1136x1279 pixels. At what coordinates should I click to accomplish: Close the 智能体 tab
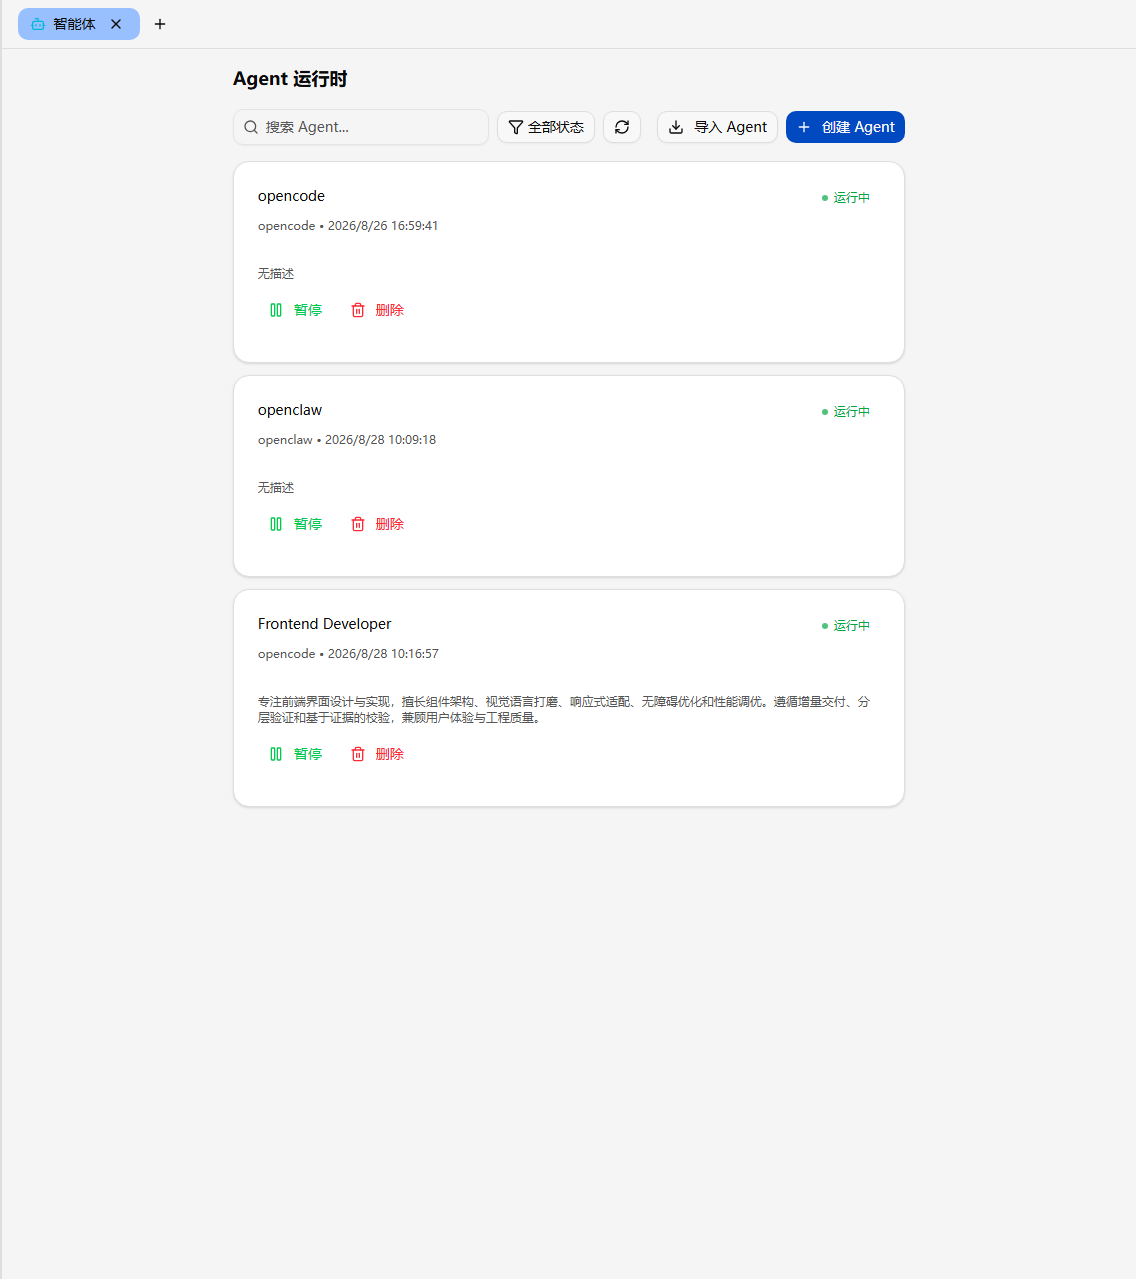click(x=116, y=24)
